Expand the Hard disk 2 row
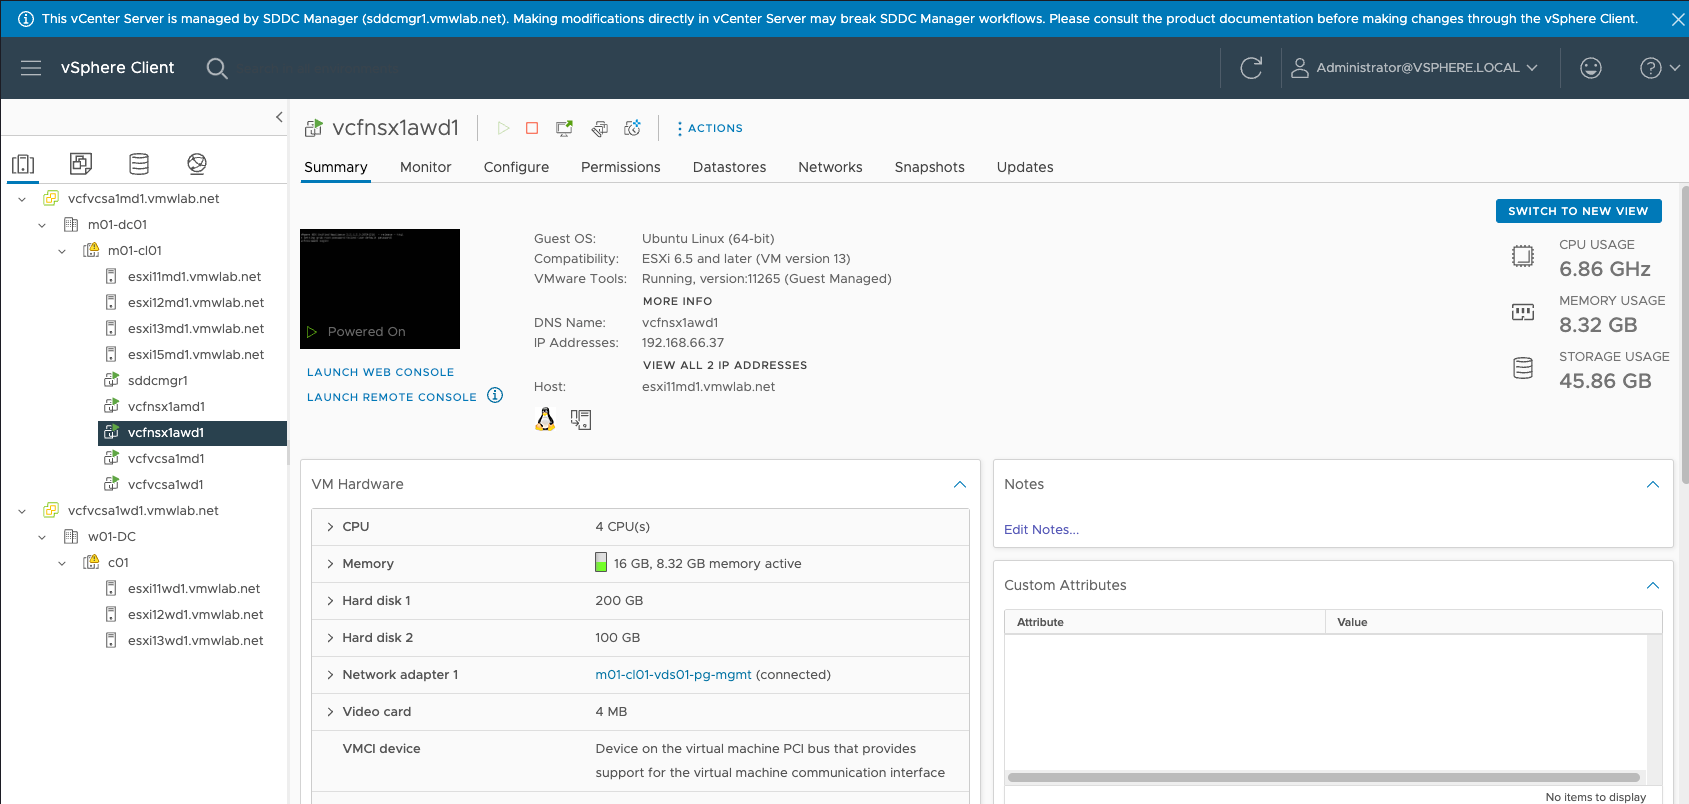1689x804 pixels. (330, 638)
